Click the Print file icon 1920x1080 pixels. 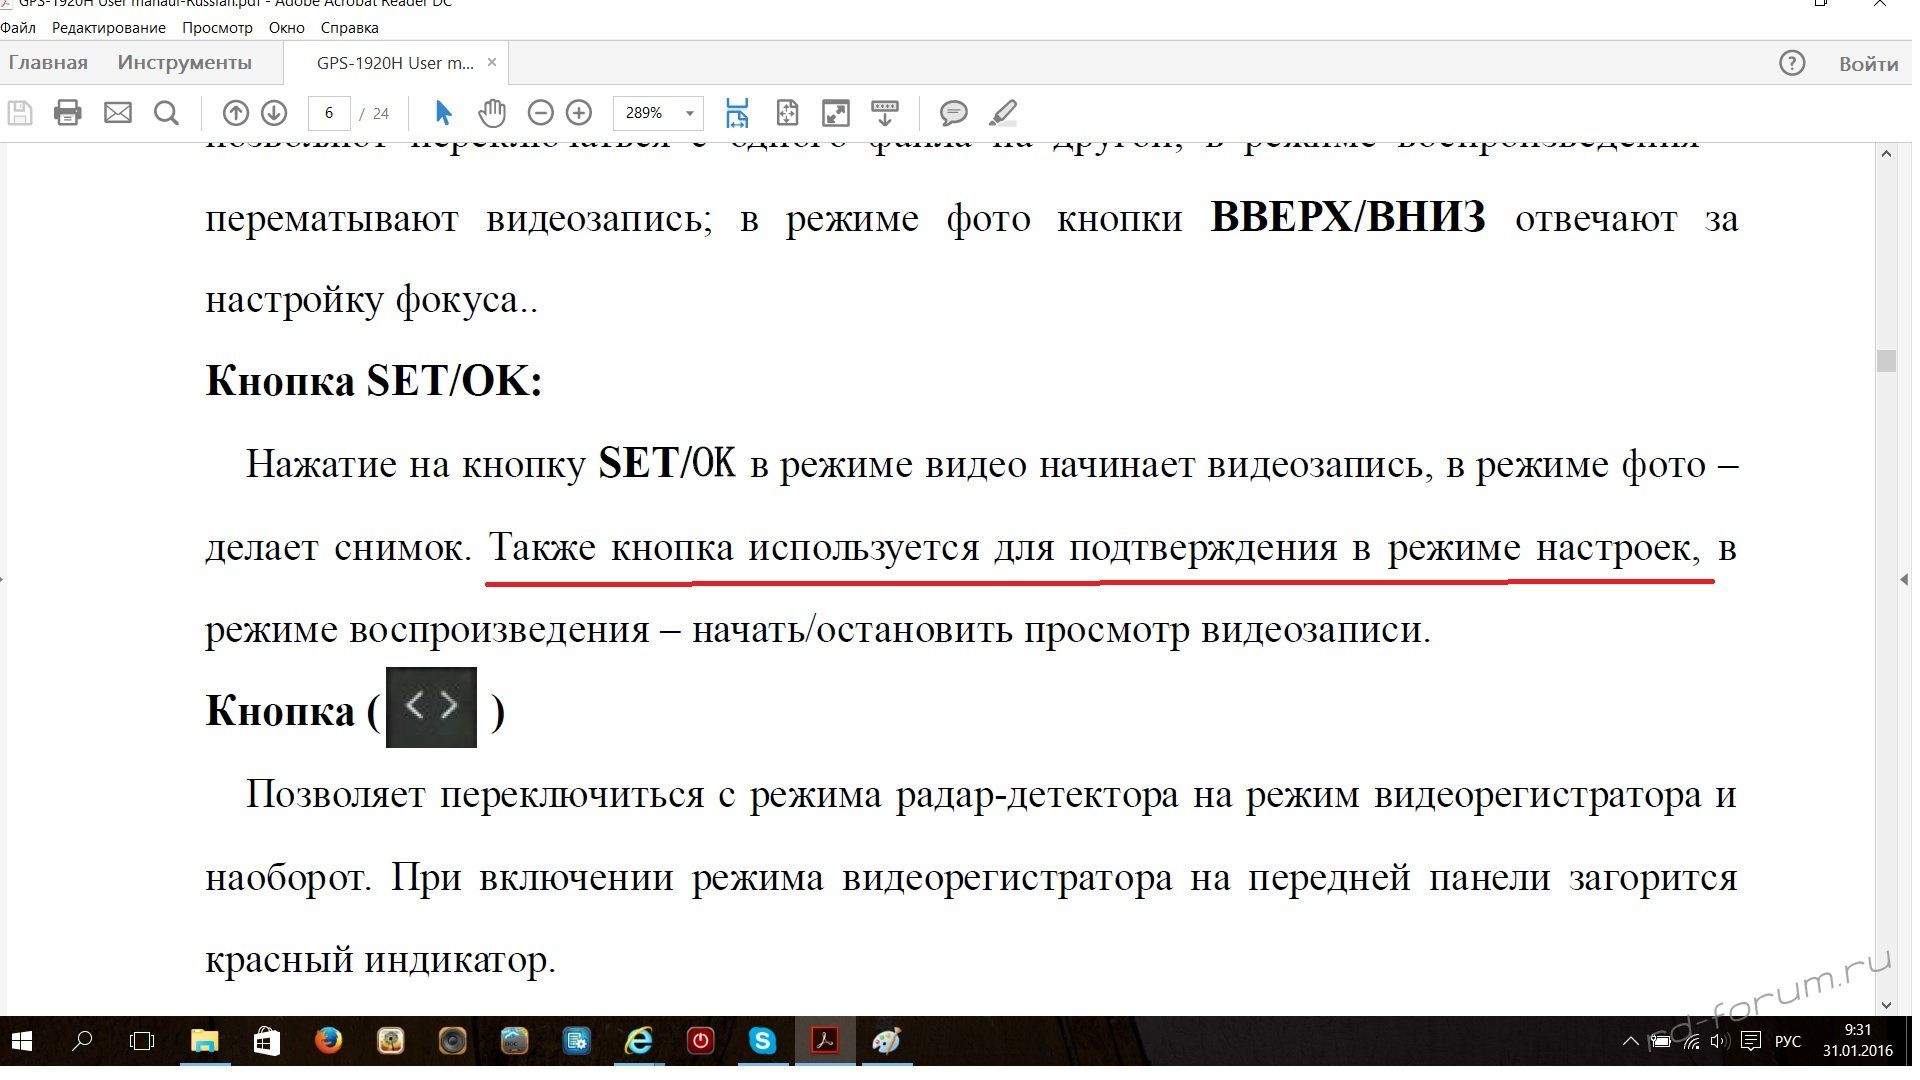(x=67, y=113)
